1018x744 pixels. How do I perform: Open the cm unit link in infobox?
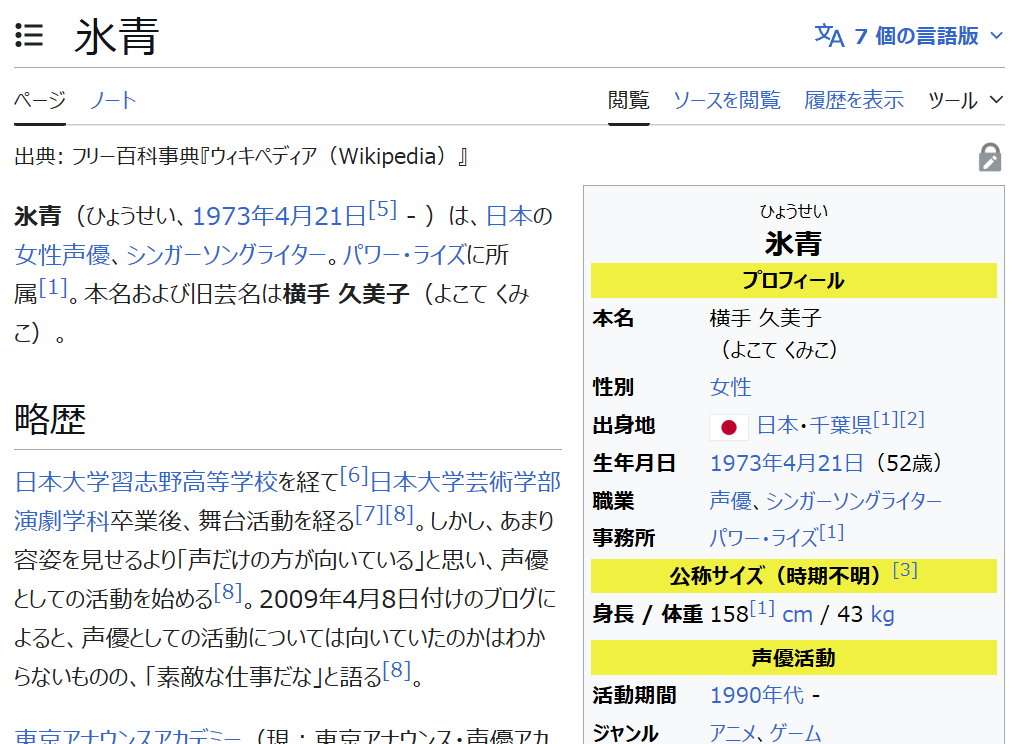[797, 614]
